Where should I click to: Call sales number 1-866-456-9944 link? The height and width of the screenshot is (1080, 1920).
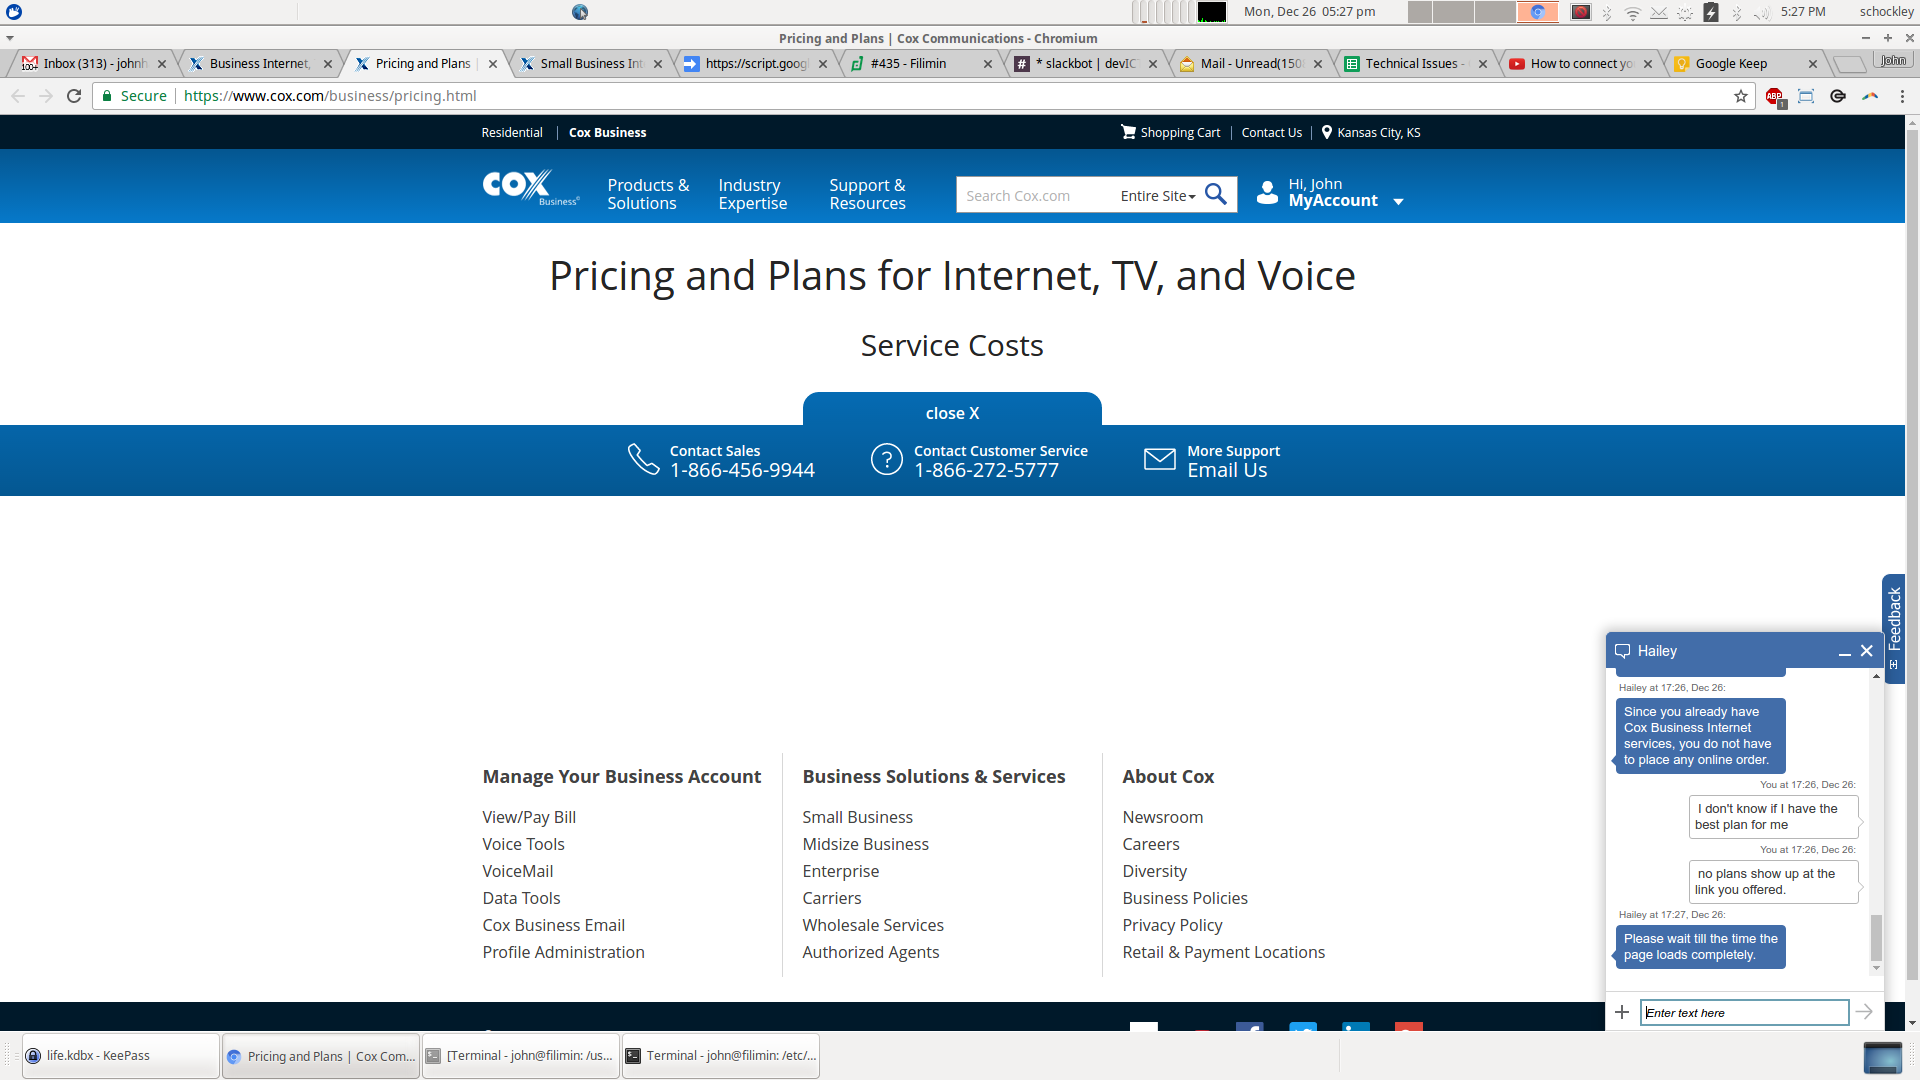tap(742, 470)
